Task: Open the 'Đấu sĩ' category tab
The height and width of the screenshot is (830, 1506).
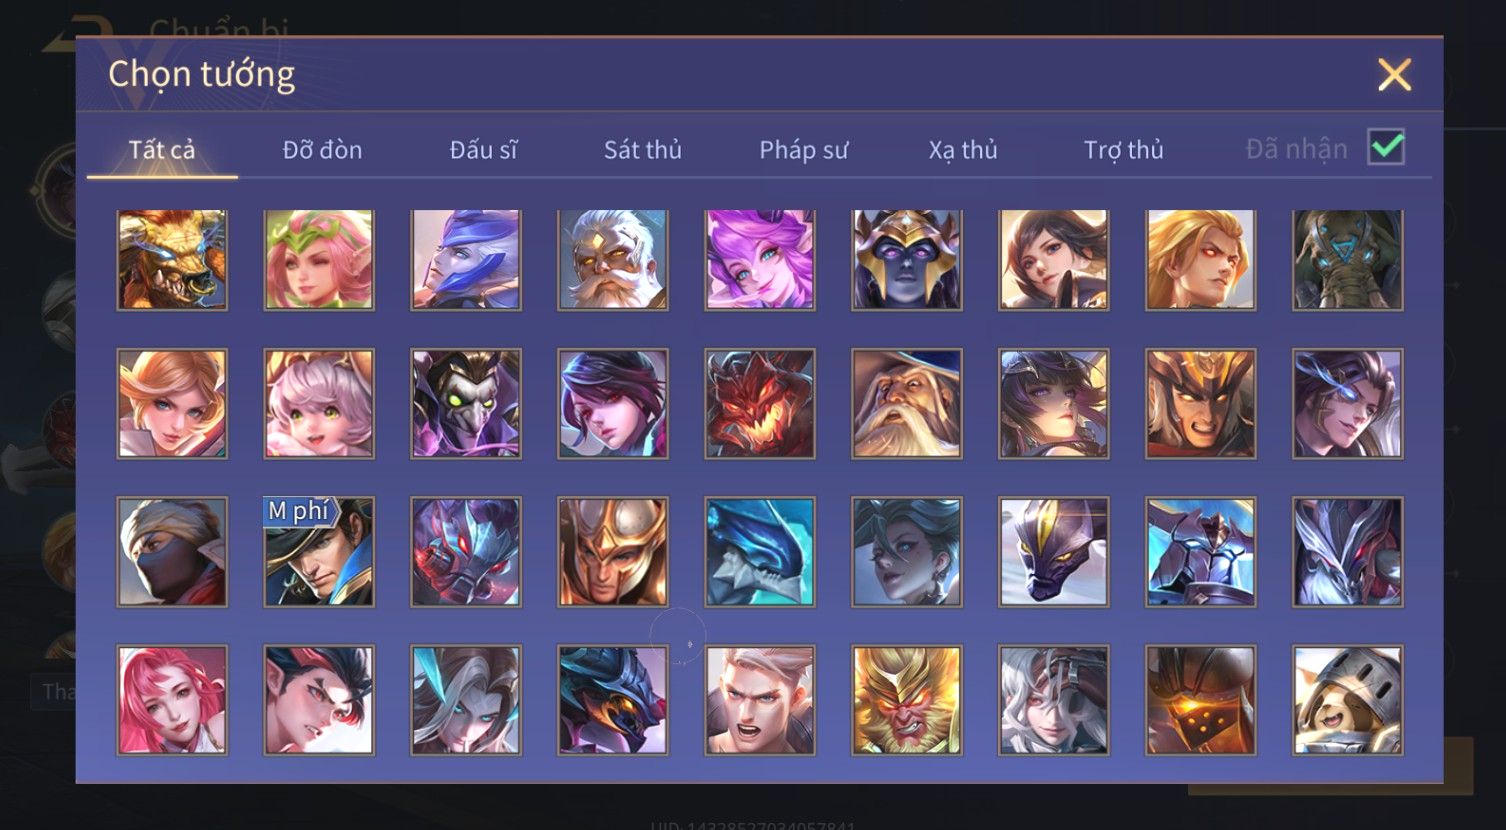Action: coord(483,150)
